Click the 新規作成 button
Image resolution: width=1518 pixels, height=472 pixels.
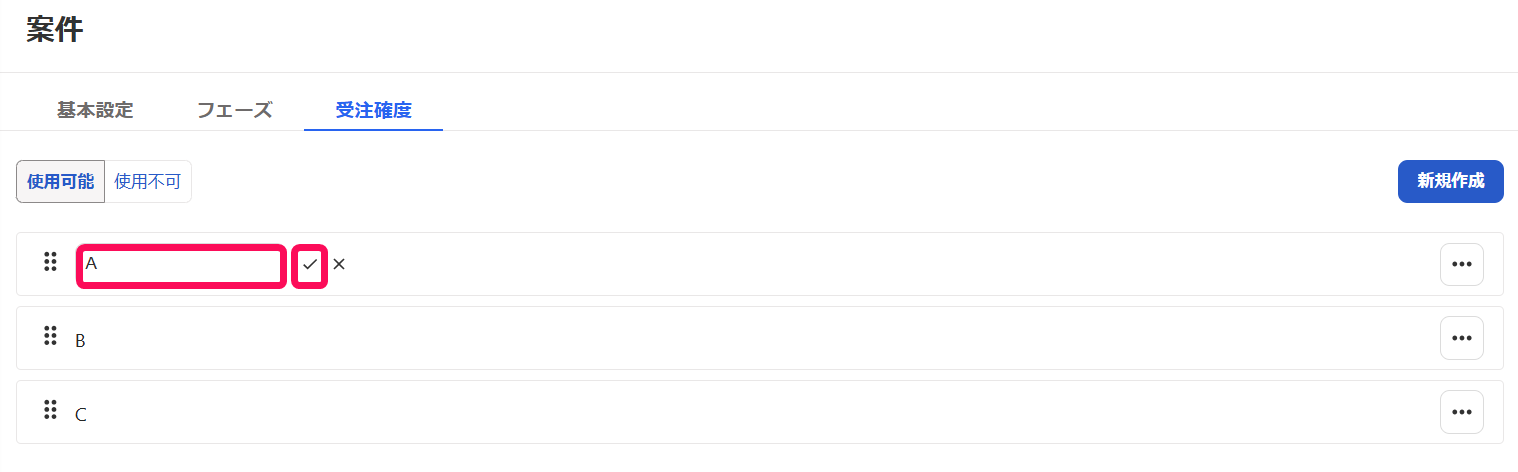[1450, 181]
